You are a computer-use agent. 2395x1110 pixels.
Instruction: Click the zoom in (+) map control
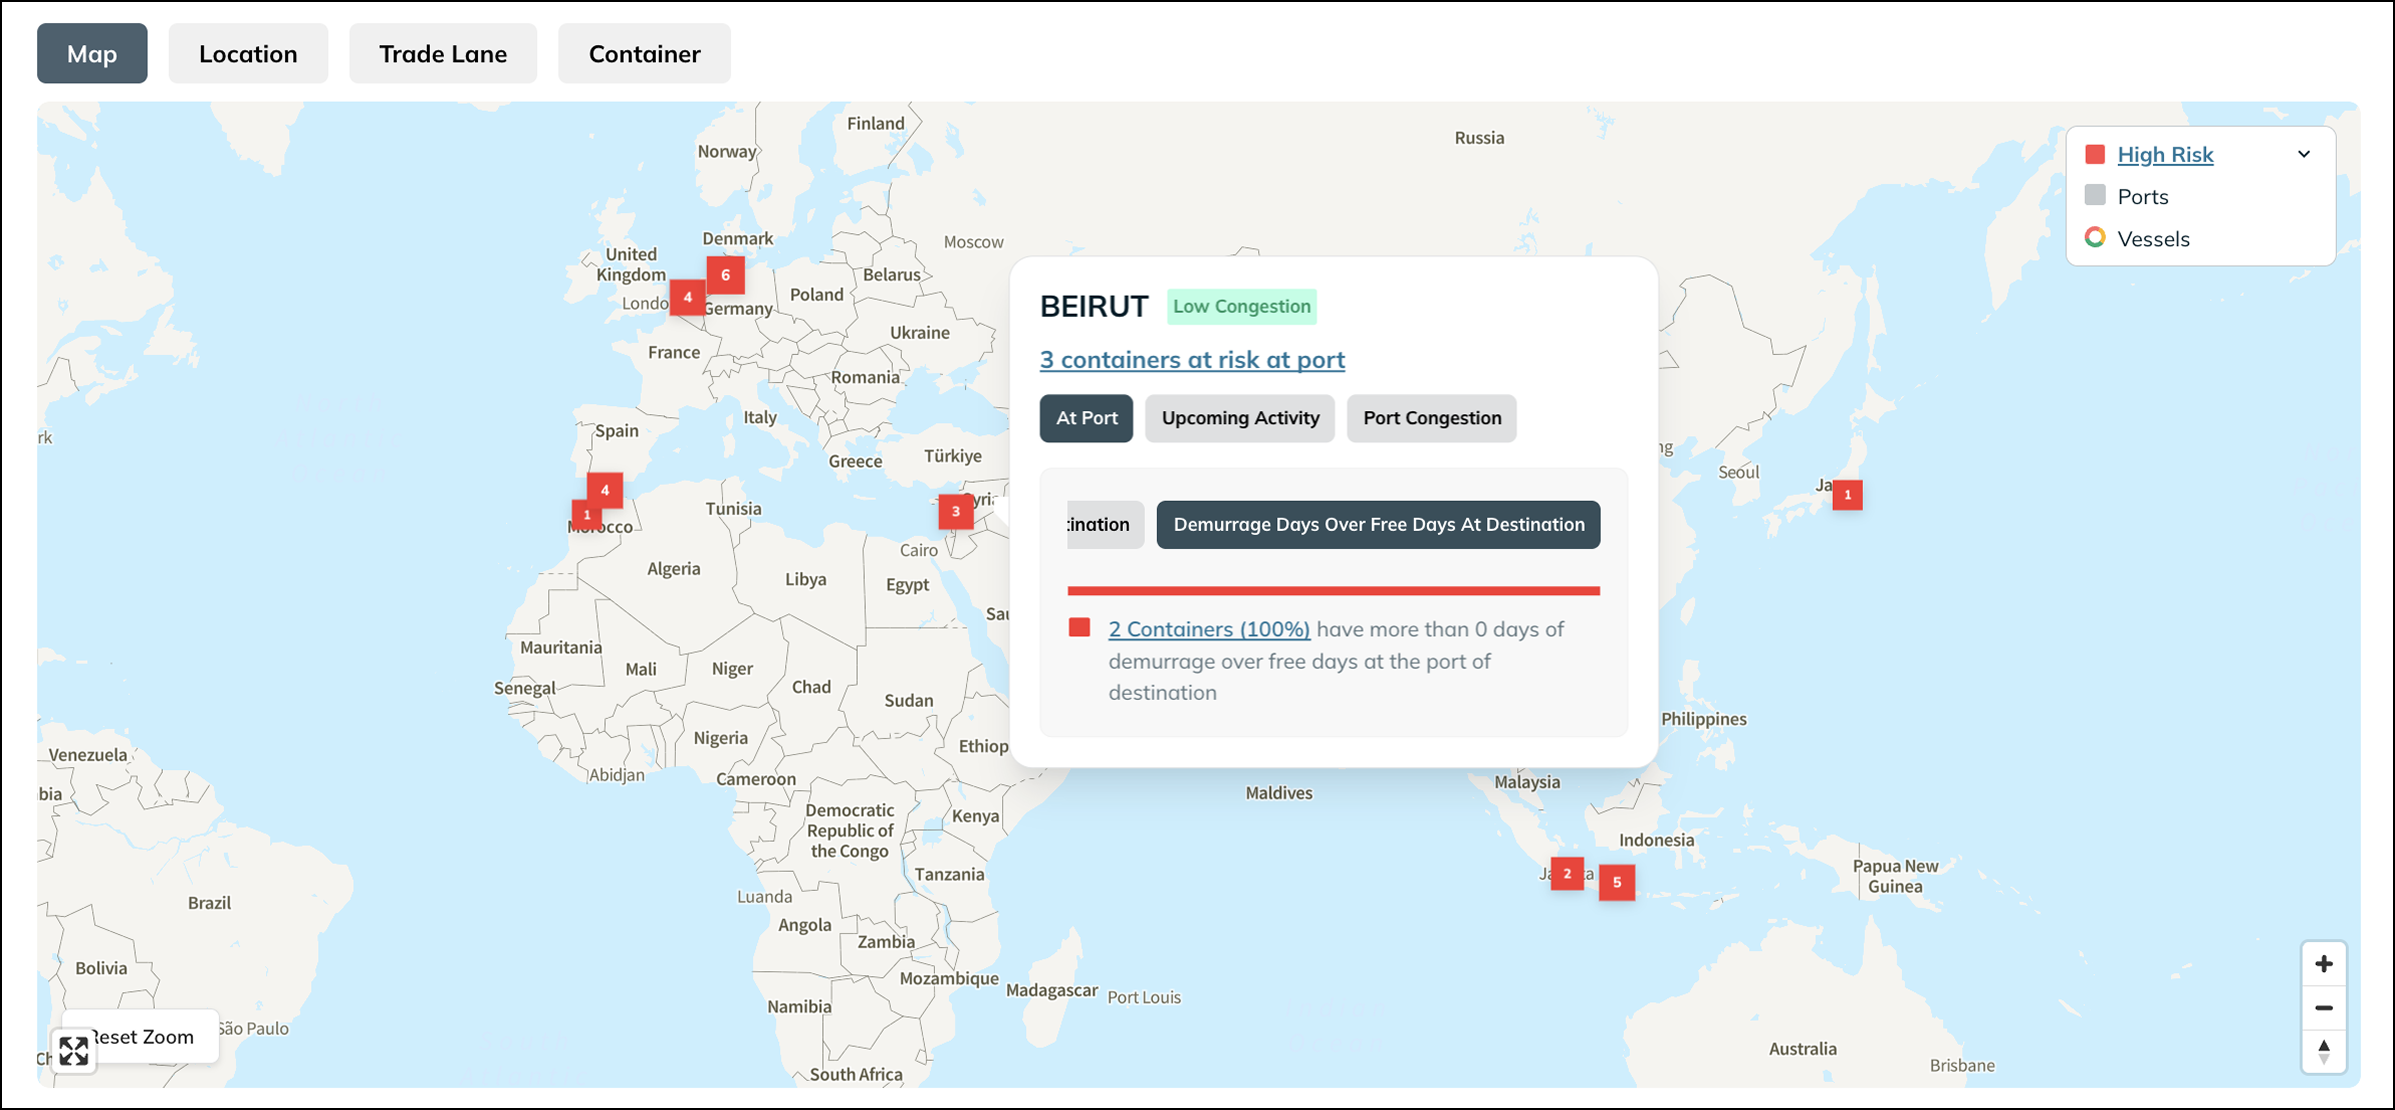(2325, 962)
